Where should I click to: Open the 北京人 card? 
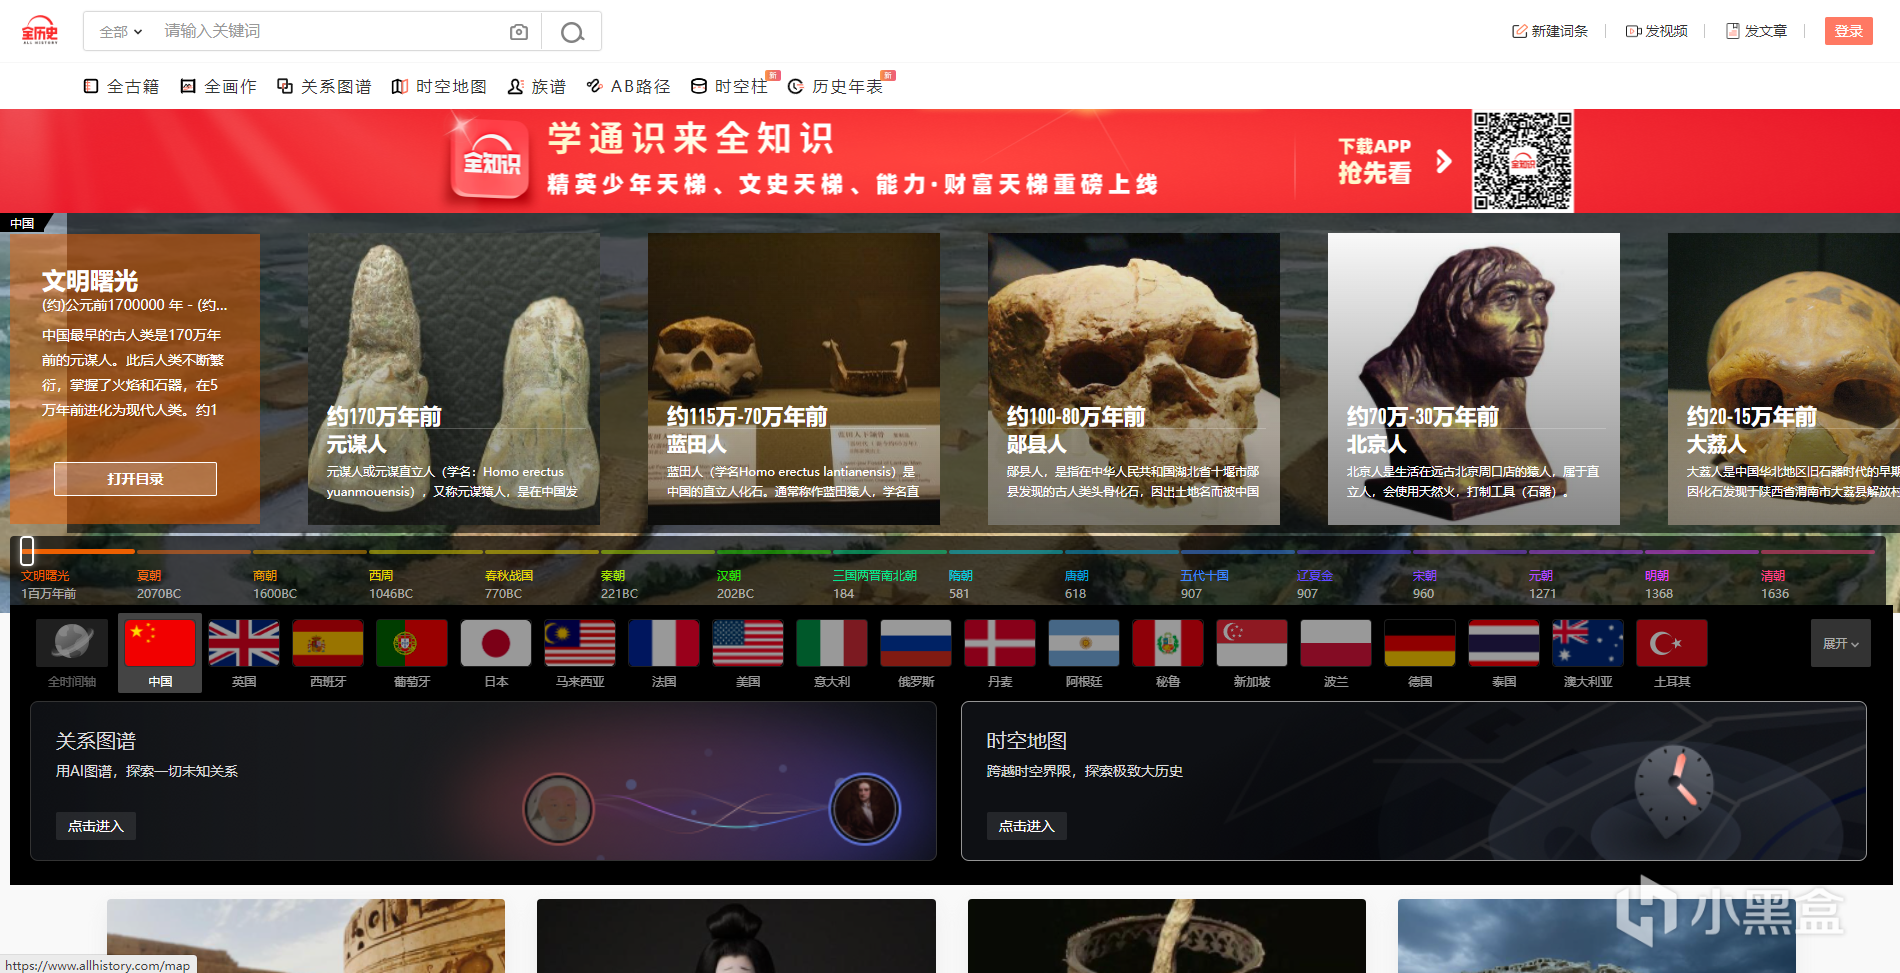[1474, 379]
